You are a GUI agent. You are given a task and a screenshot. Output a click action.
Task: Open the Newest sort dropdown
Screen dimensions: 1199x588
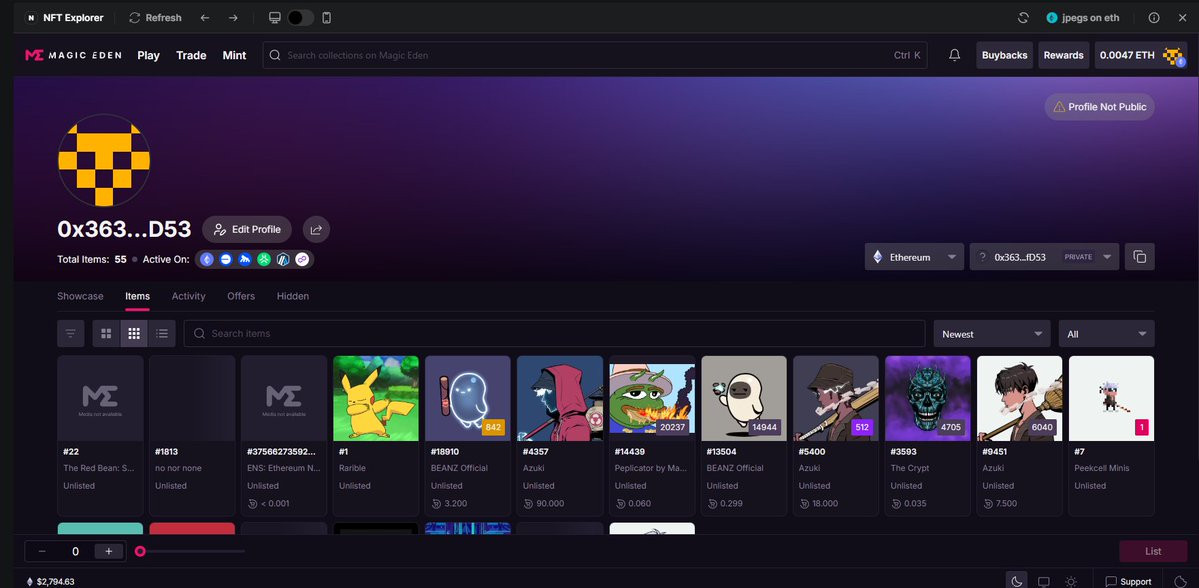(993, 333)
